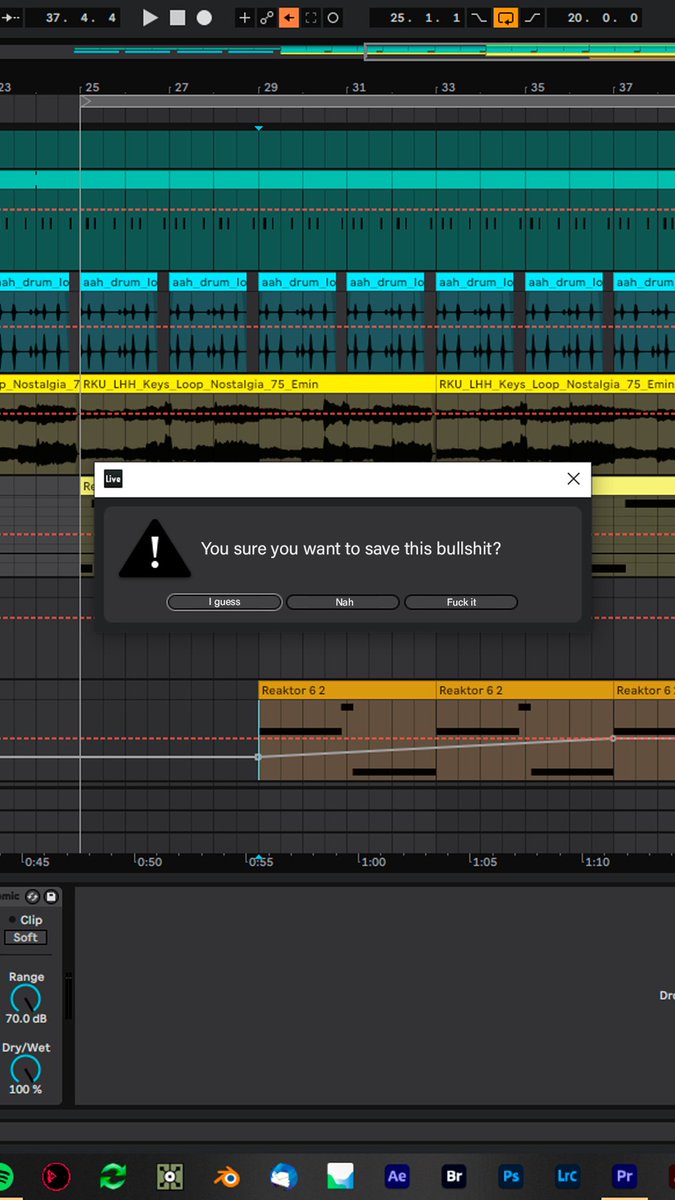Open Blender from the taskbar
The width and height of the screenshot is (675, 1200).
[226, 1176]
